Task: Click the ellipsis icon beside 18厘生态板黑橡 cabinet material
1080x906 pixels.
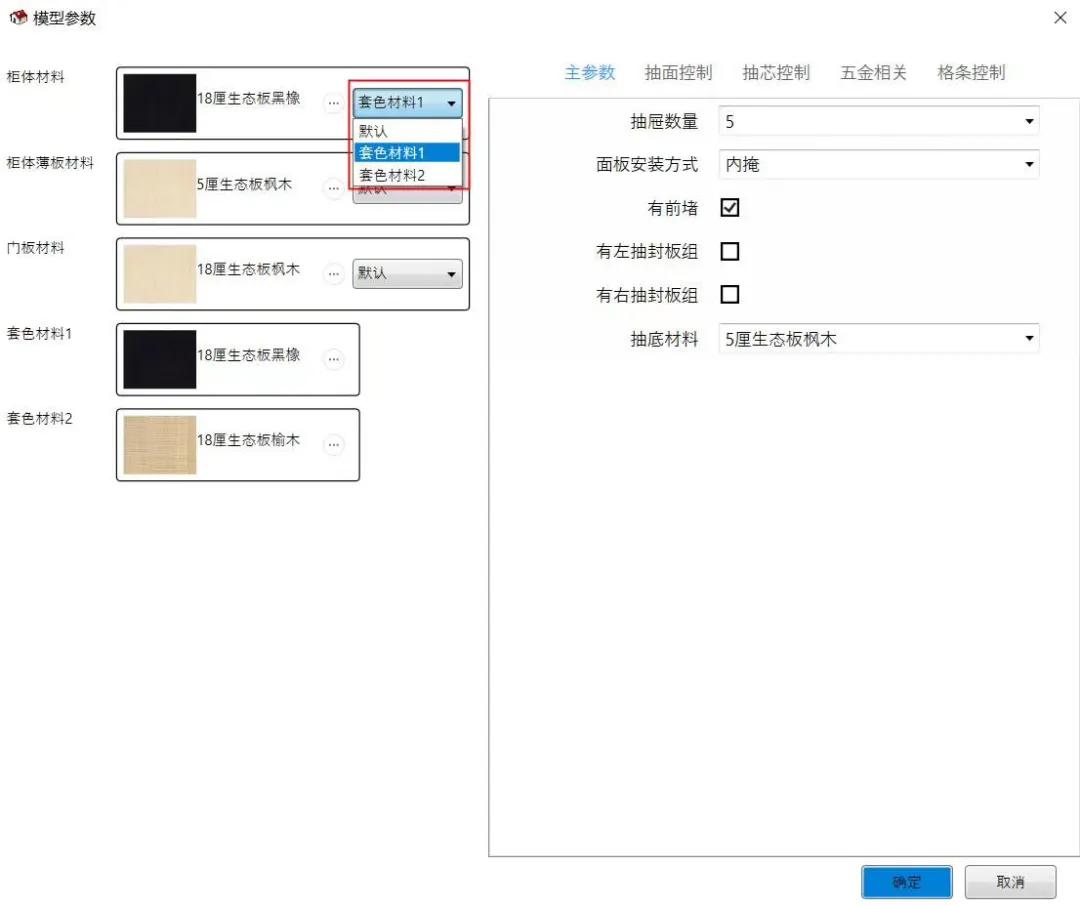Action: 334,102
